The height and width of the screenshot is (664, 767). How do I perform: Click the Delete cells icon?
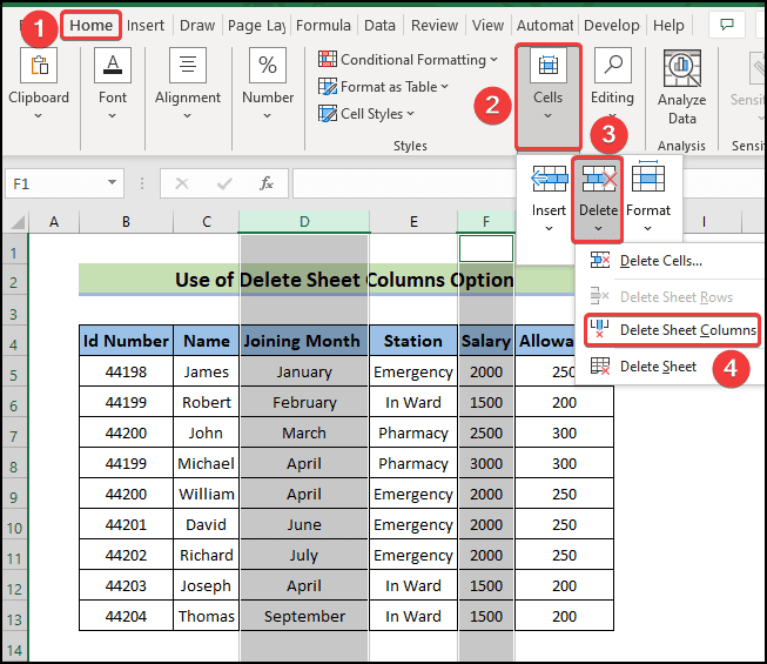point(599,179)
